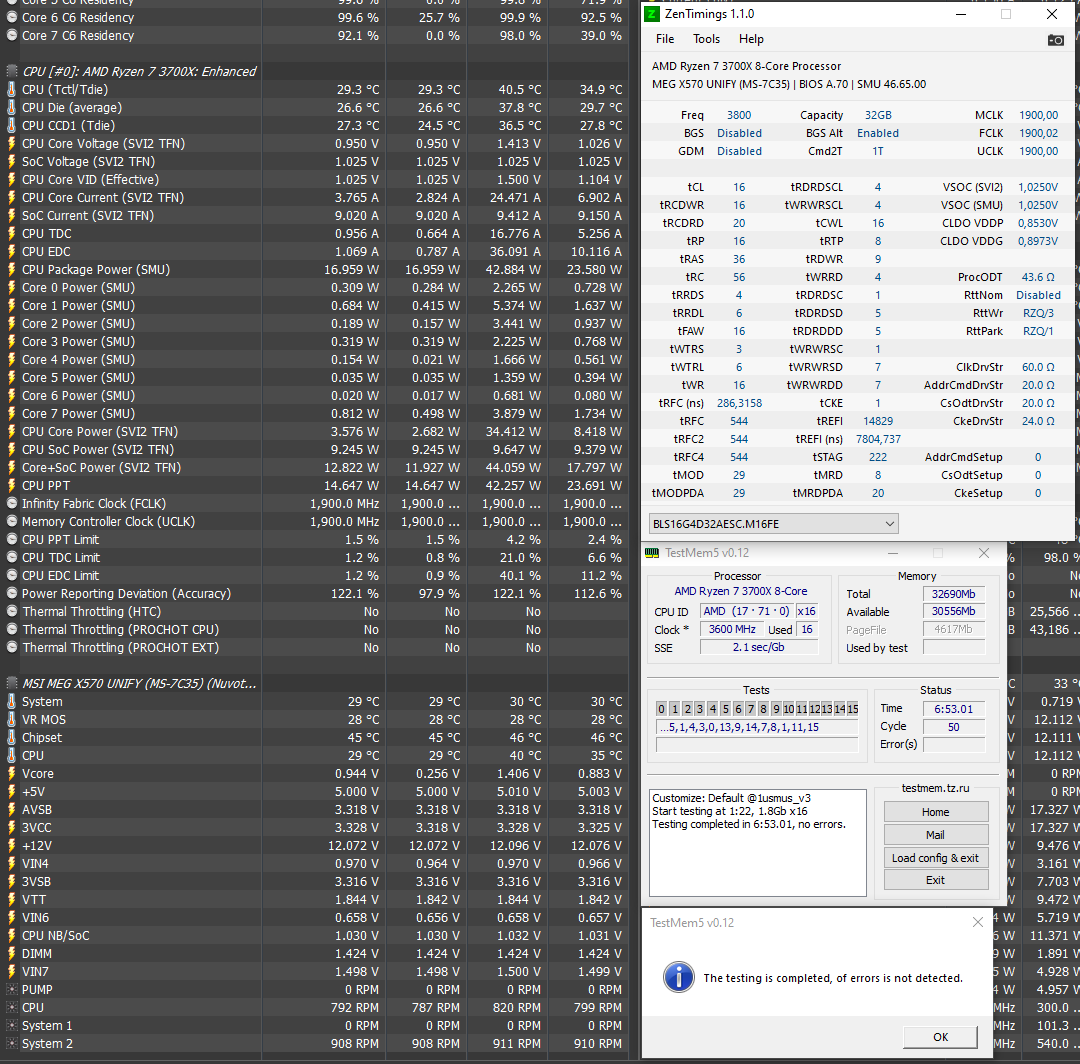Expand the BLS16G4D32AESC.M16FE module dropdown
Screen dimensions: 1080x1064
(773, 523)
